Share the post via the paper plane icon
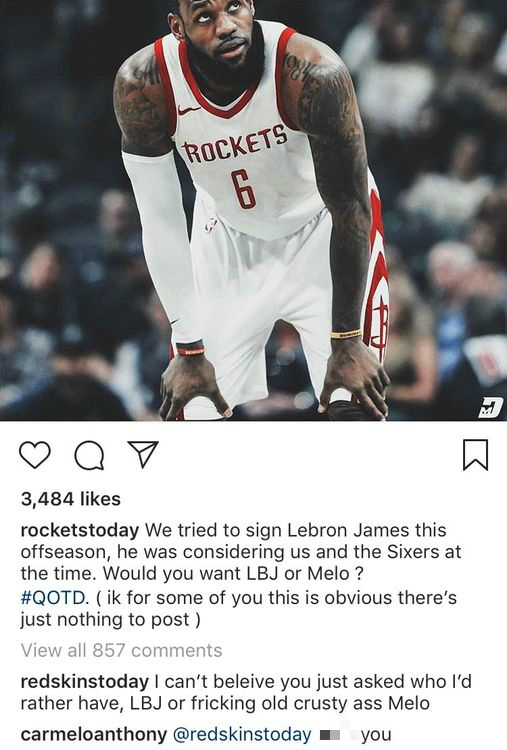 [x=143, y=454]
